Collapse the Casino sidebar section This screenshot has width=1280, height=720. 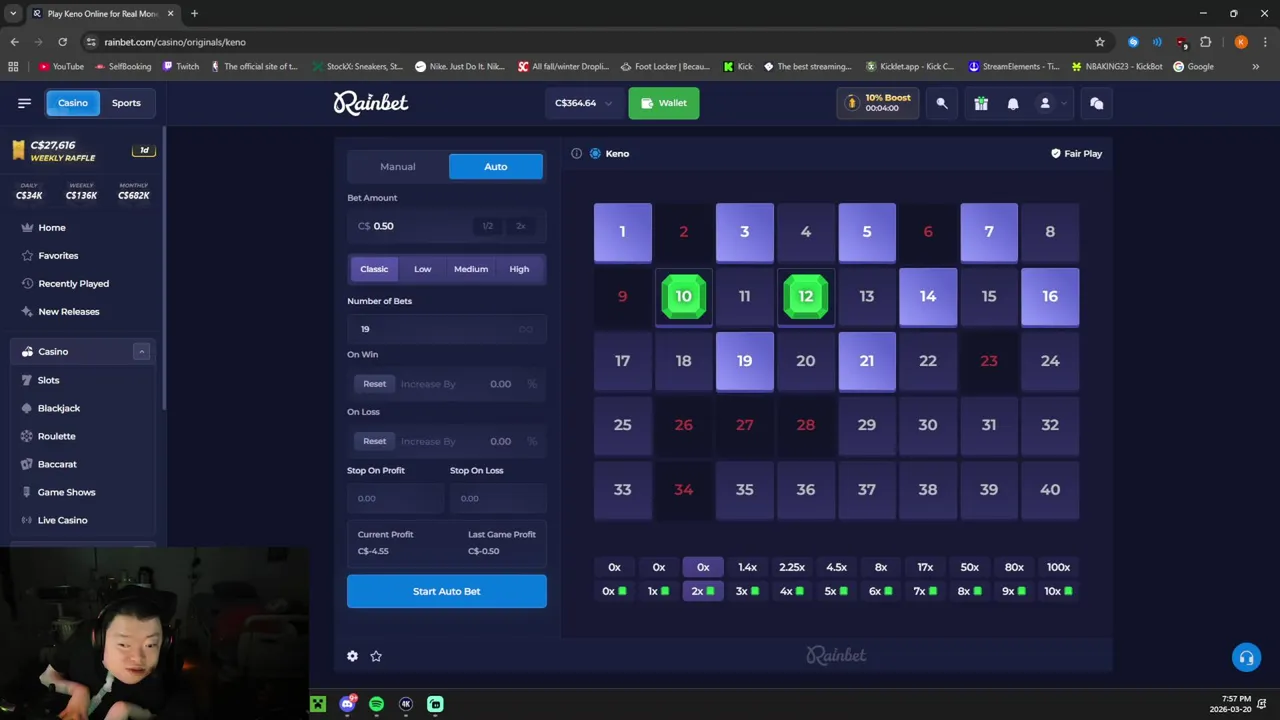(141, 352)
